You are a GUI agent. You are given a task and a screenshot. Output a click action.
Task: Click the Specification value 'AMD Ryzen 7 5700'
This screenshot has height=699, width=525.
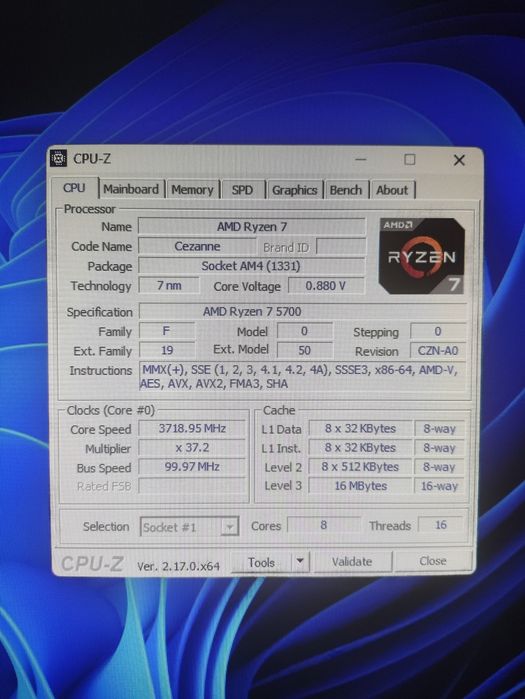pyautogui.click(x=303, y=311)
